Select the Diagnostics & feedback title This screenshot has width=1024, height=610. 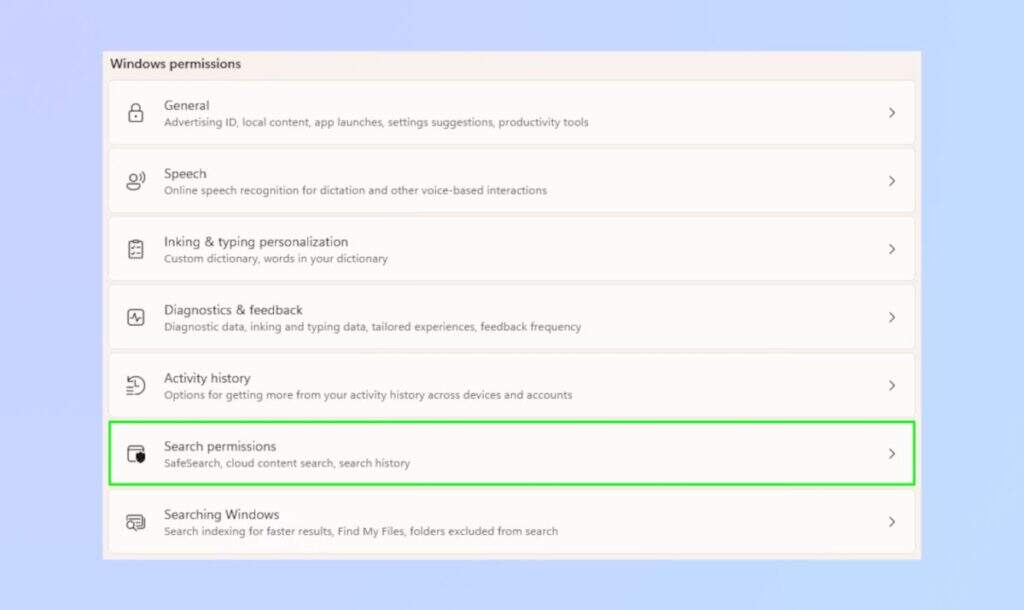(x=233, y=310)
